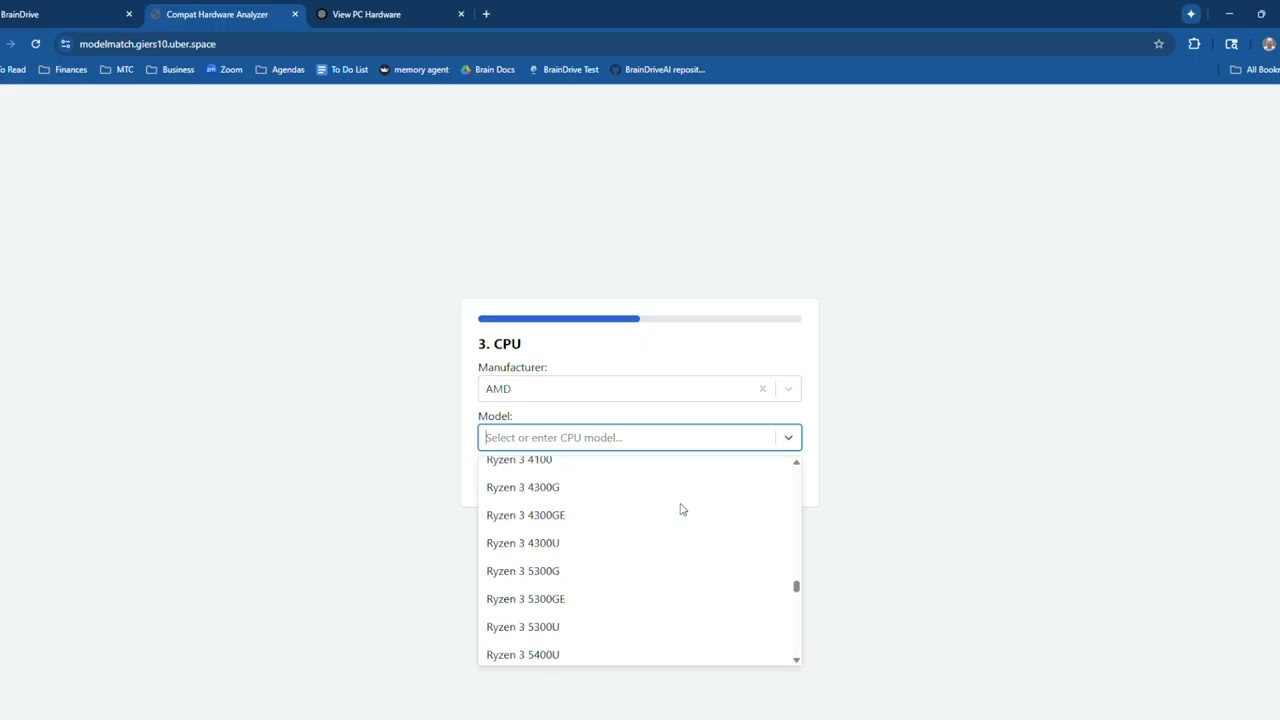The height and width of the screenshot is (720, 1280).
Task: Click the dropdown list scrollbar thumb
Action: (796, 587)
